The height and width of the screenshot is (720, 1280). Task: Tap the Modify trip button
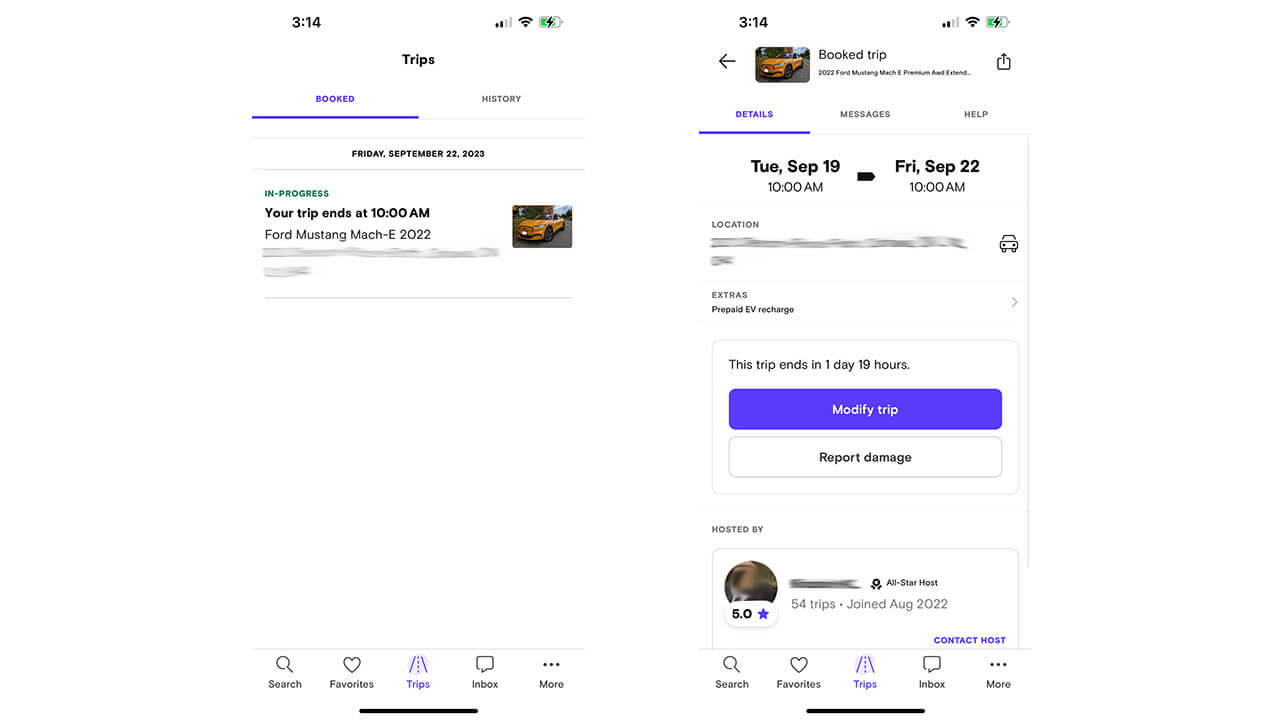[x=865, y=410]
